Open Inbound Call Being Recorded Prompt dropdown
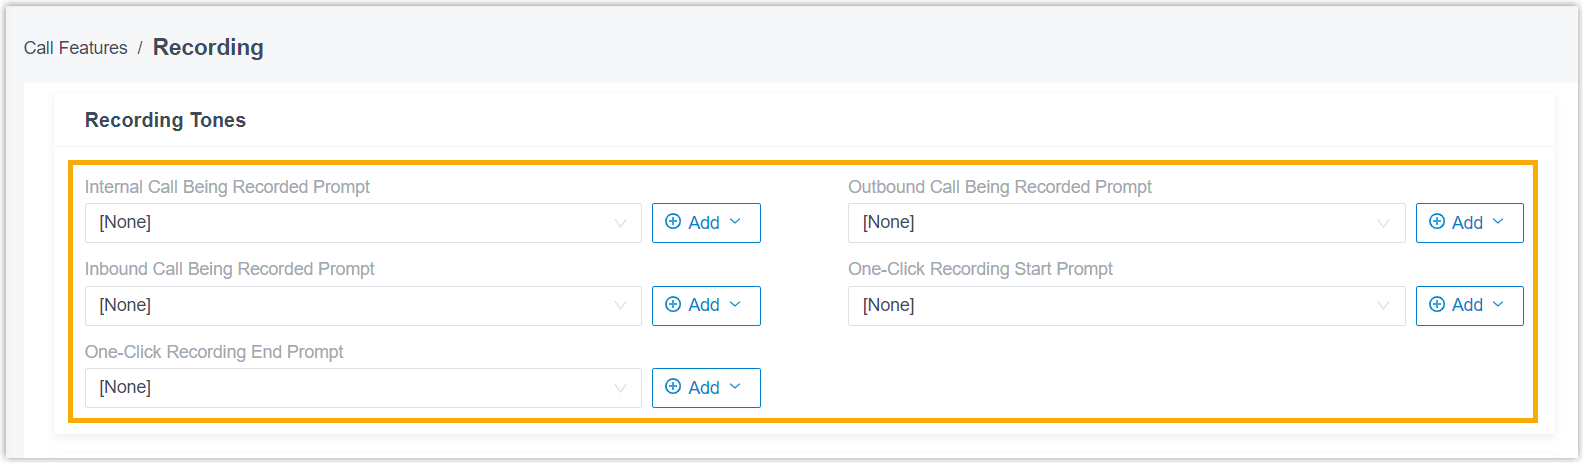Screen dimensions: 1584x464 point(363,306)
